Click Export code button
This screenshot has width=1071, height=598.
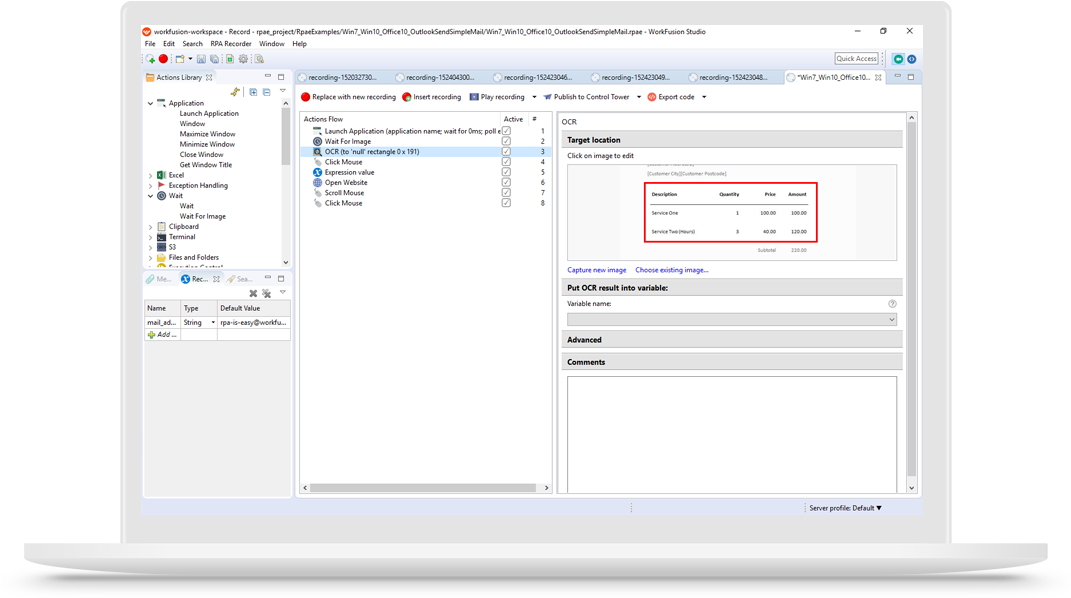click(671, 97)
